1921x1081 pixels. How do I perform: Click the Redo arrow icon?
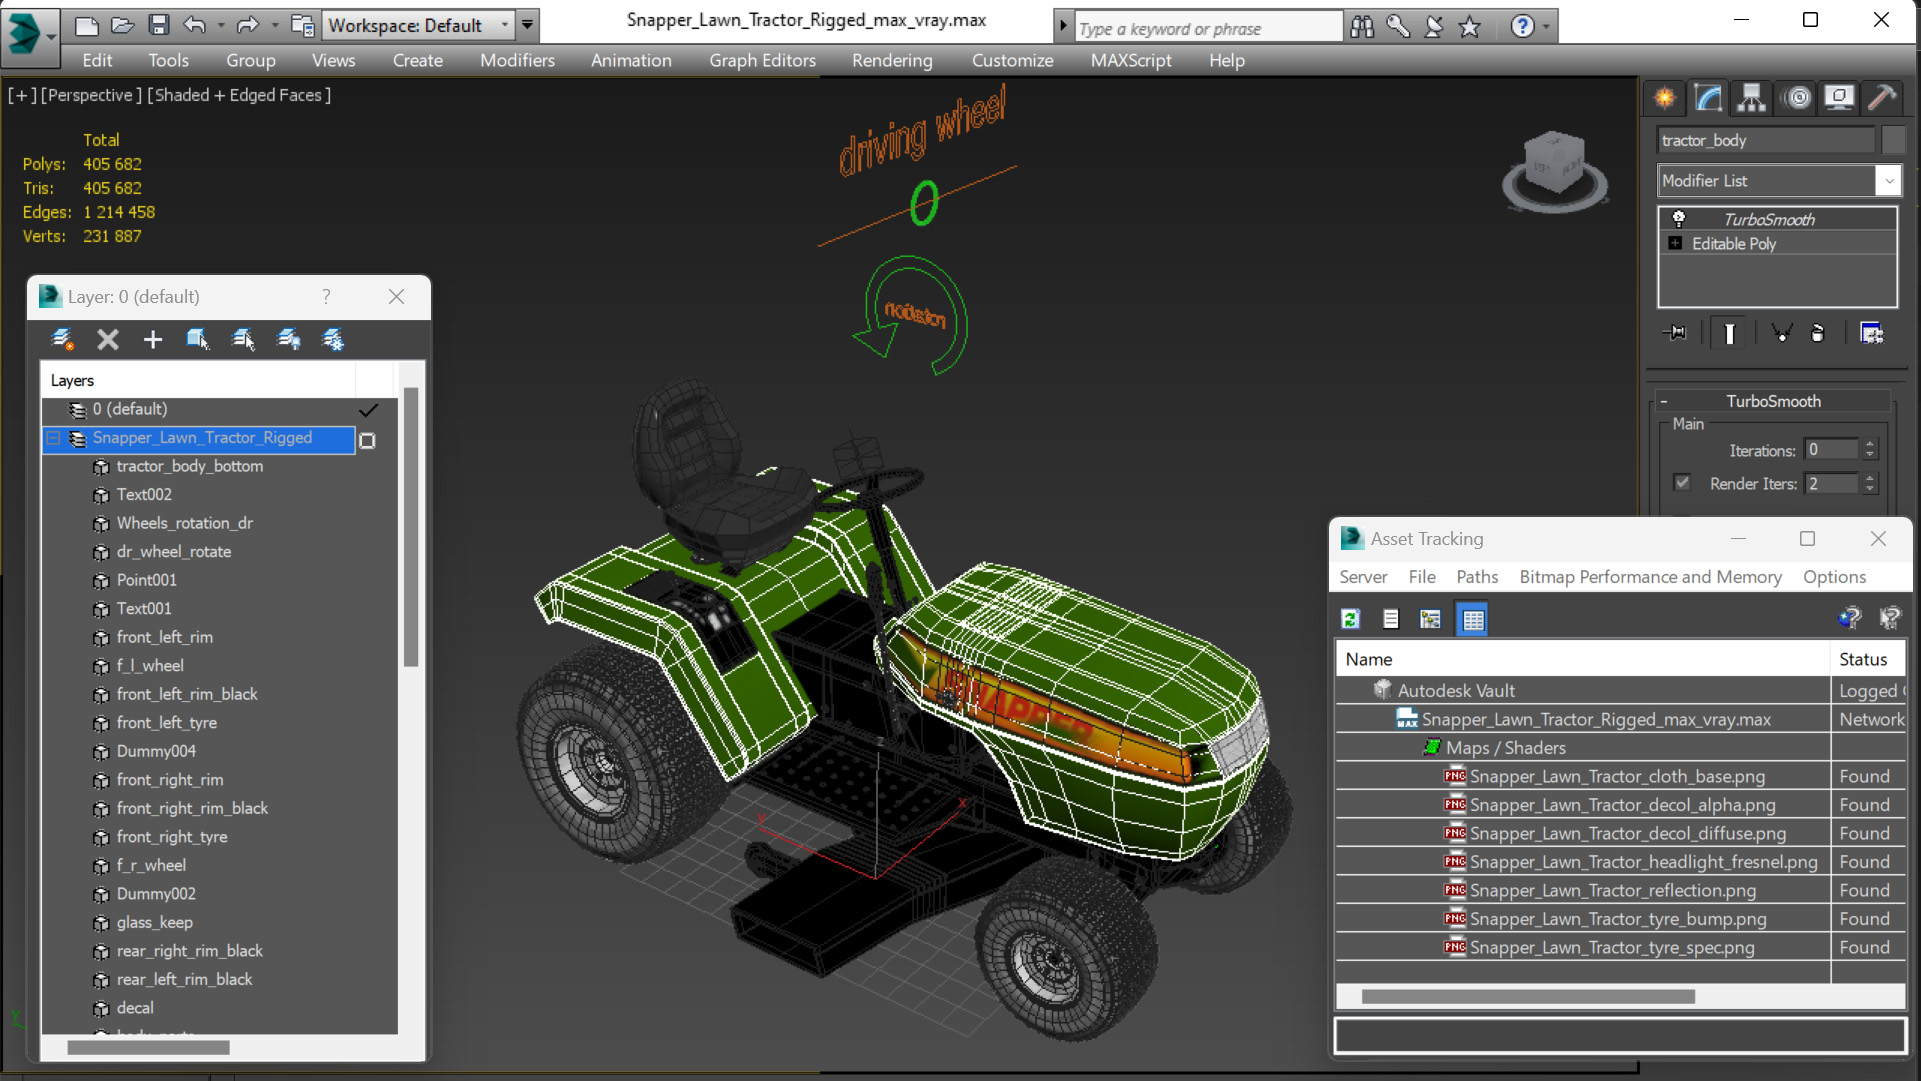tap(246, 25)
